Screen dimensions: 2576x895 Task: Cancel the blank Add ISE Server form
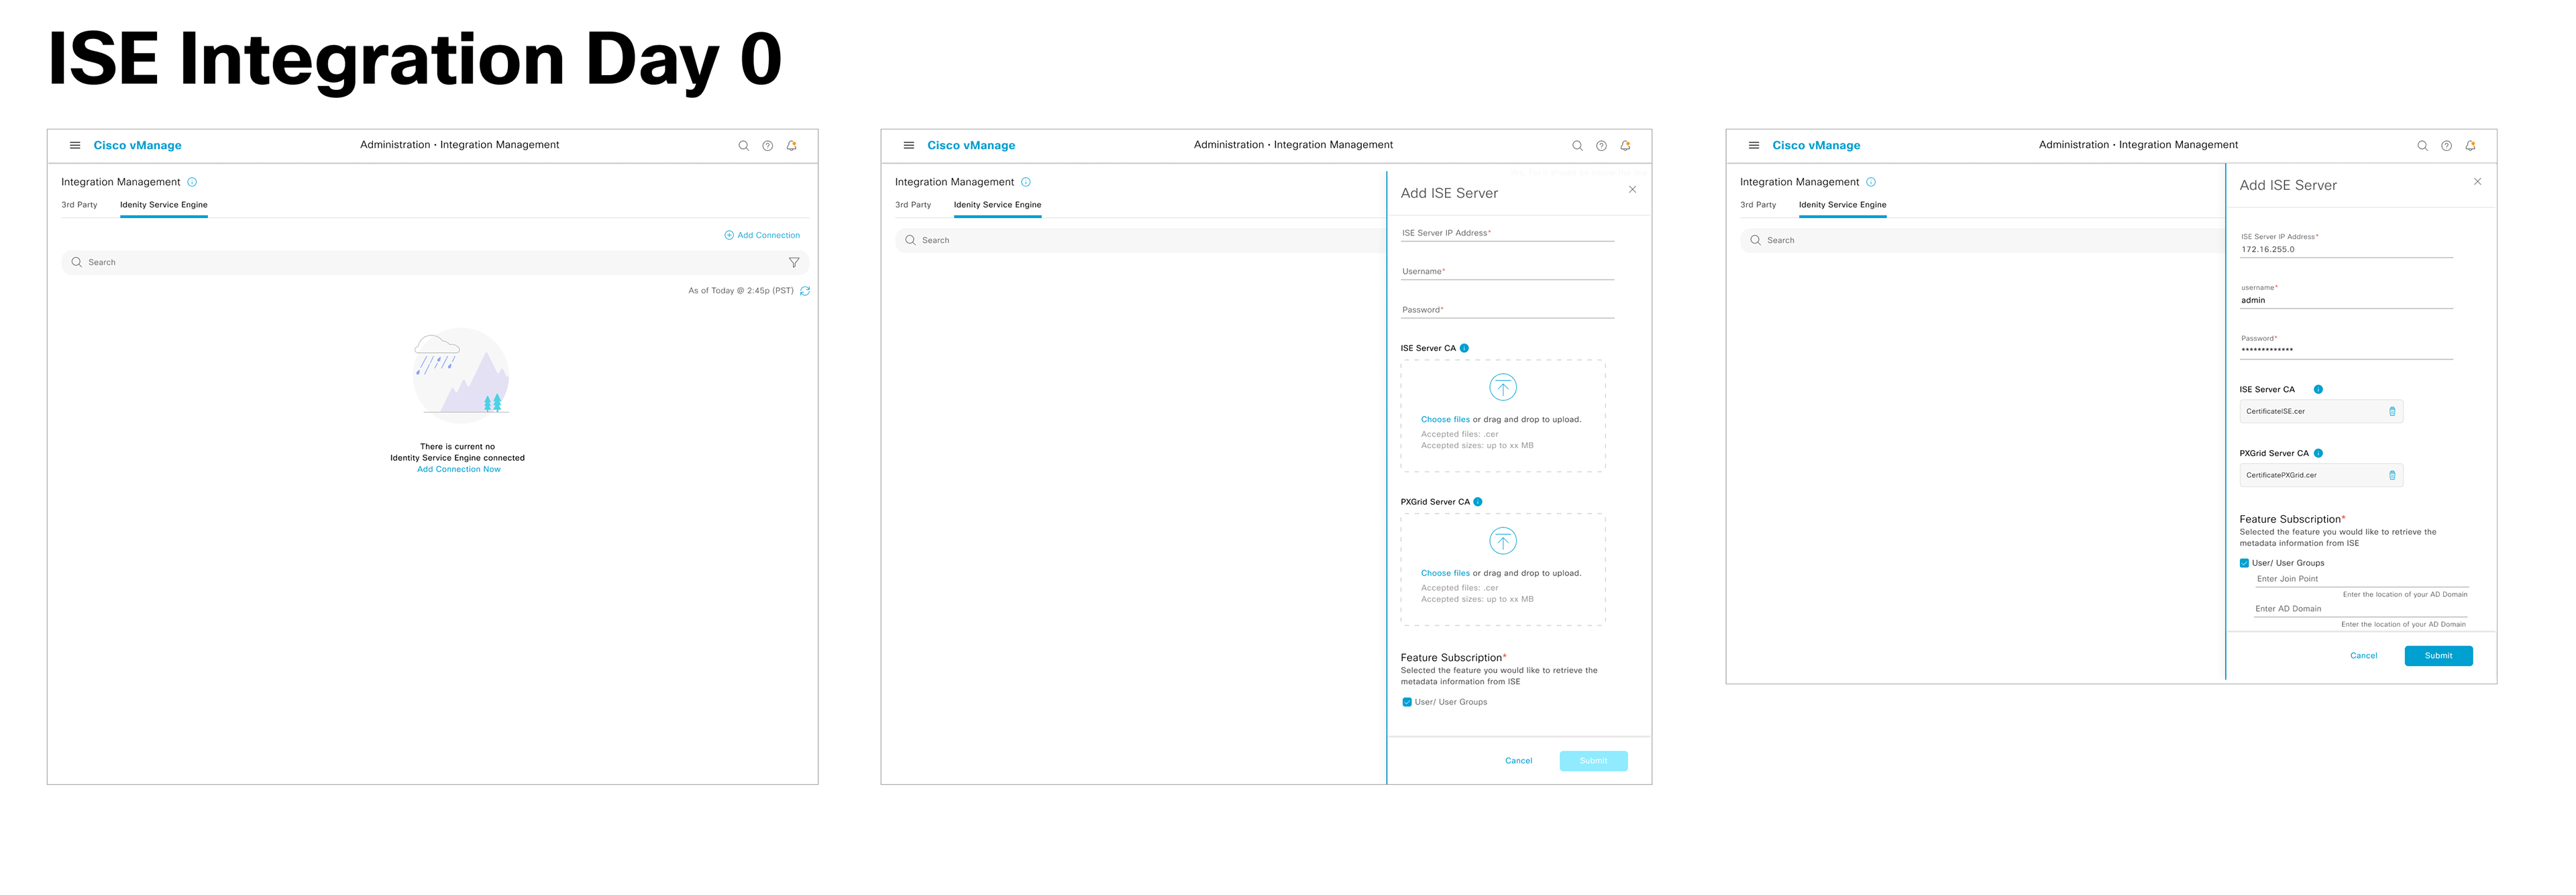pos(1518,762)
